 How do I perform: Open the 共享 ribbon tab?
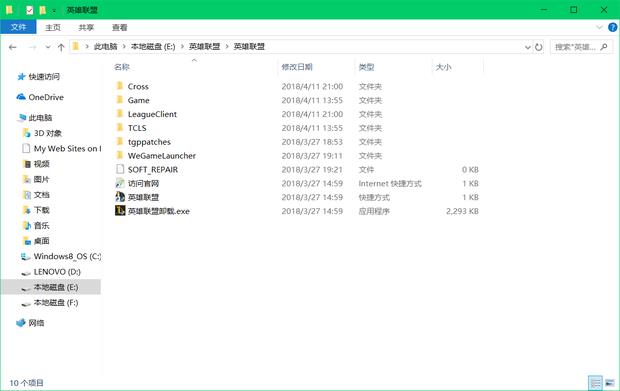(86, 27)
